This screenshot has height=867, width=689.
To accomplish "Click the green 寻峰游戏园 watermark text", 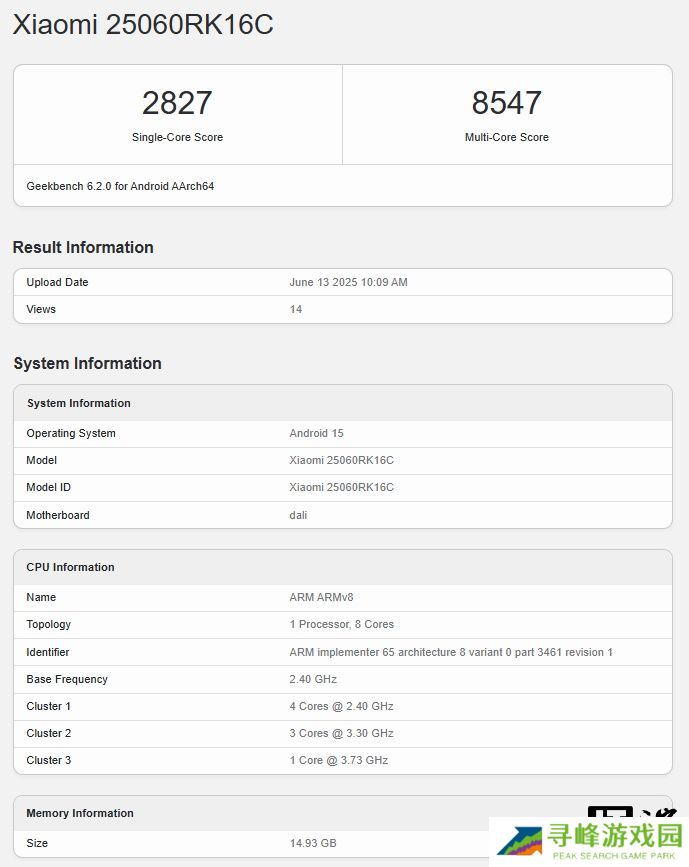I will pyautogui.click(x=612, y=836).
